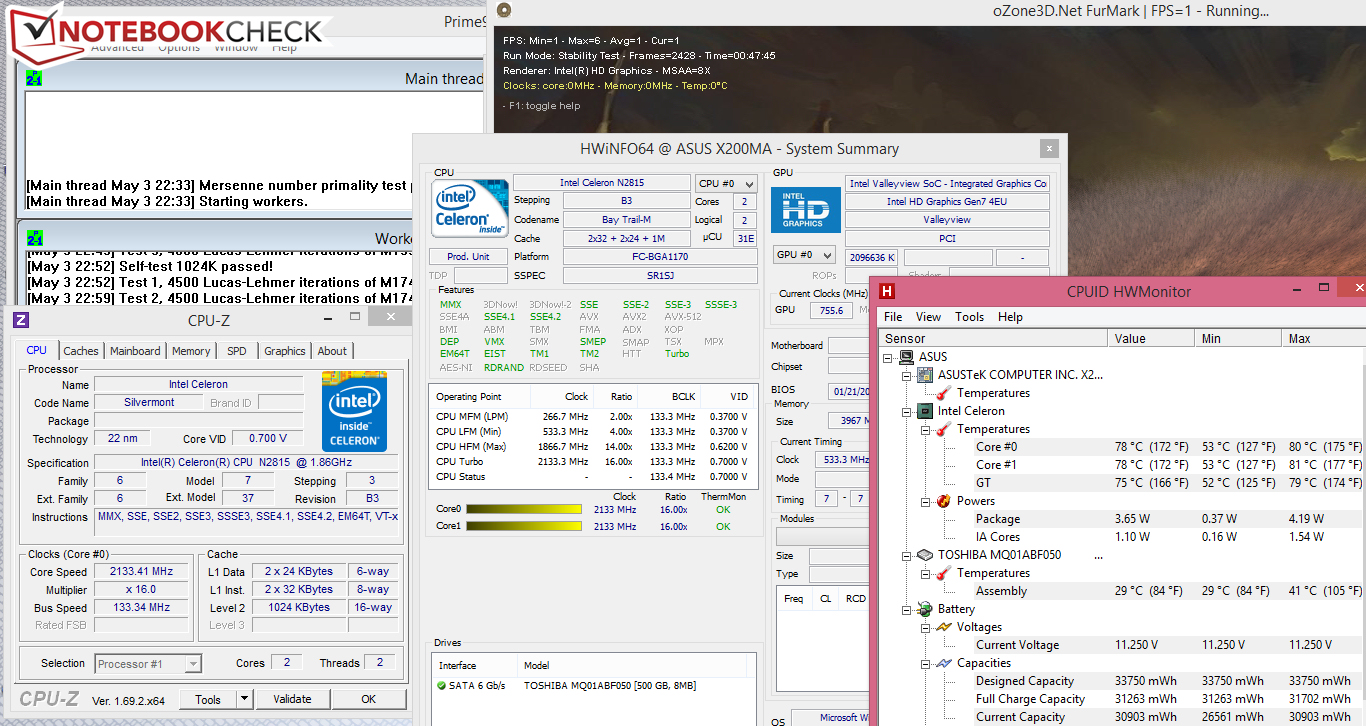
Task: Select the Package power row in HWMonitor
Action: [1169, 519]
